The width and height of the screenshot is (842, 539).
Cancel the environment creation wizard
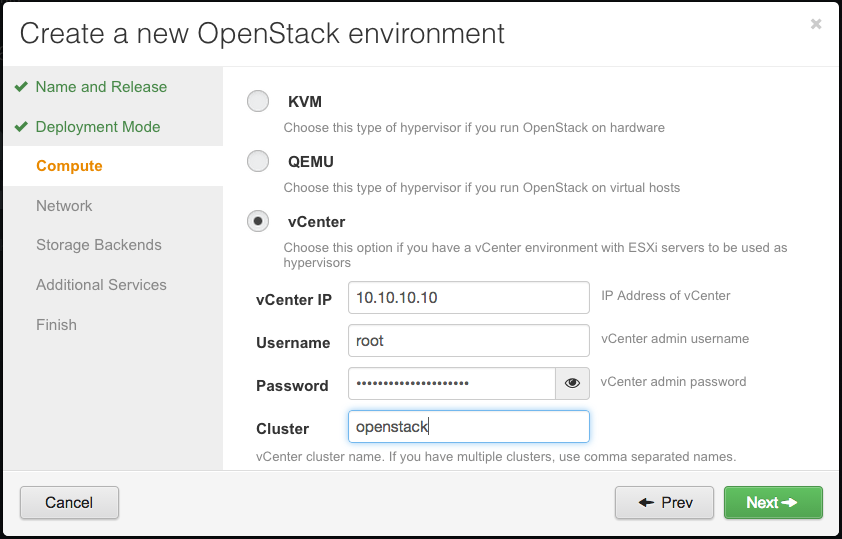point(69,502)
